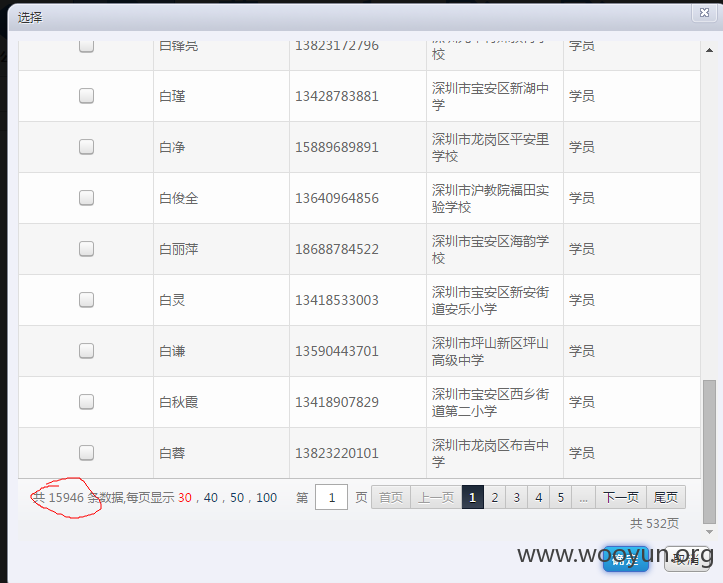The image size is (723, 583).
Task: Click the name 白瑾
Action: (x=172, y=96)
